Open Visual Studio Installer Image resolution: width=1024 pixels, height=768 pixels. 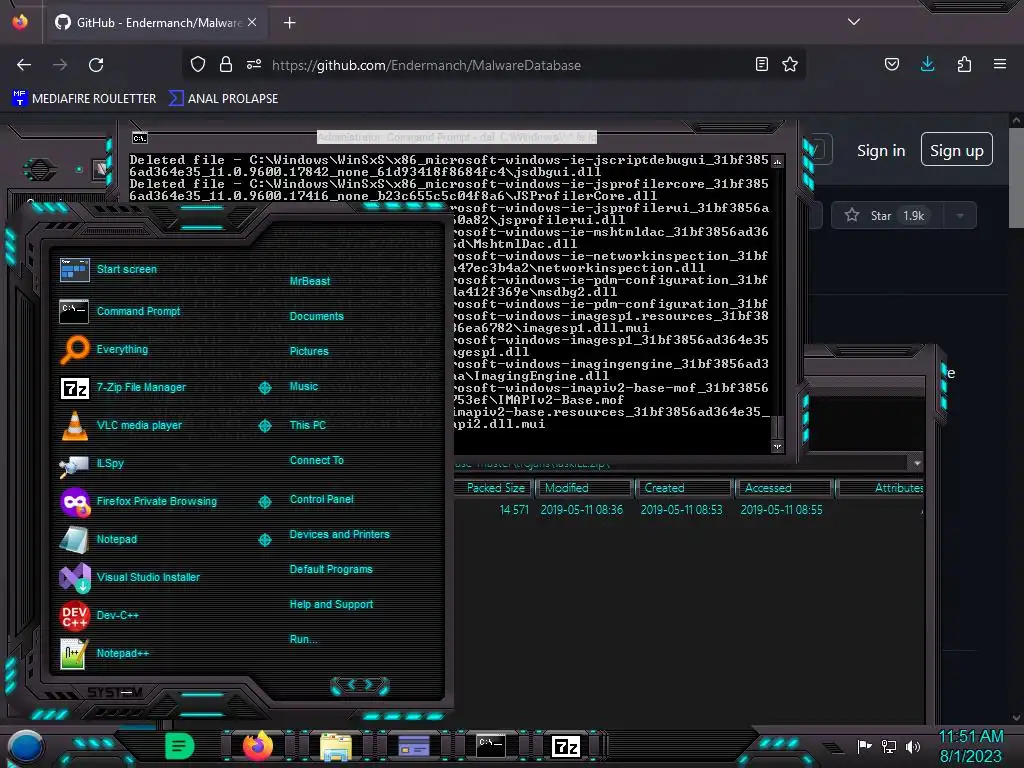click(130, 577)
